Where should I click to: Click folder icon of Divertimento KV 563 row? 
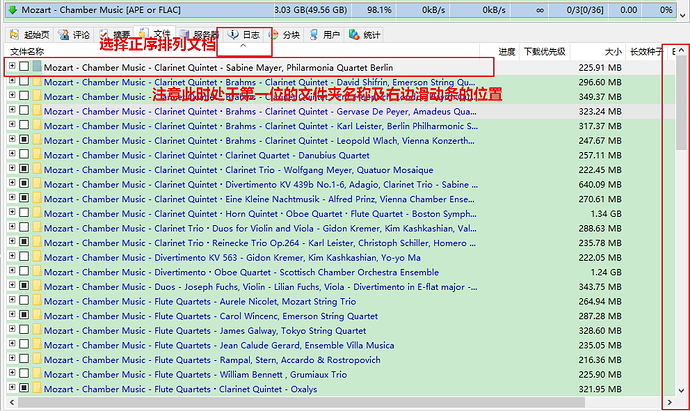click(37, 257)
